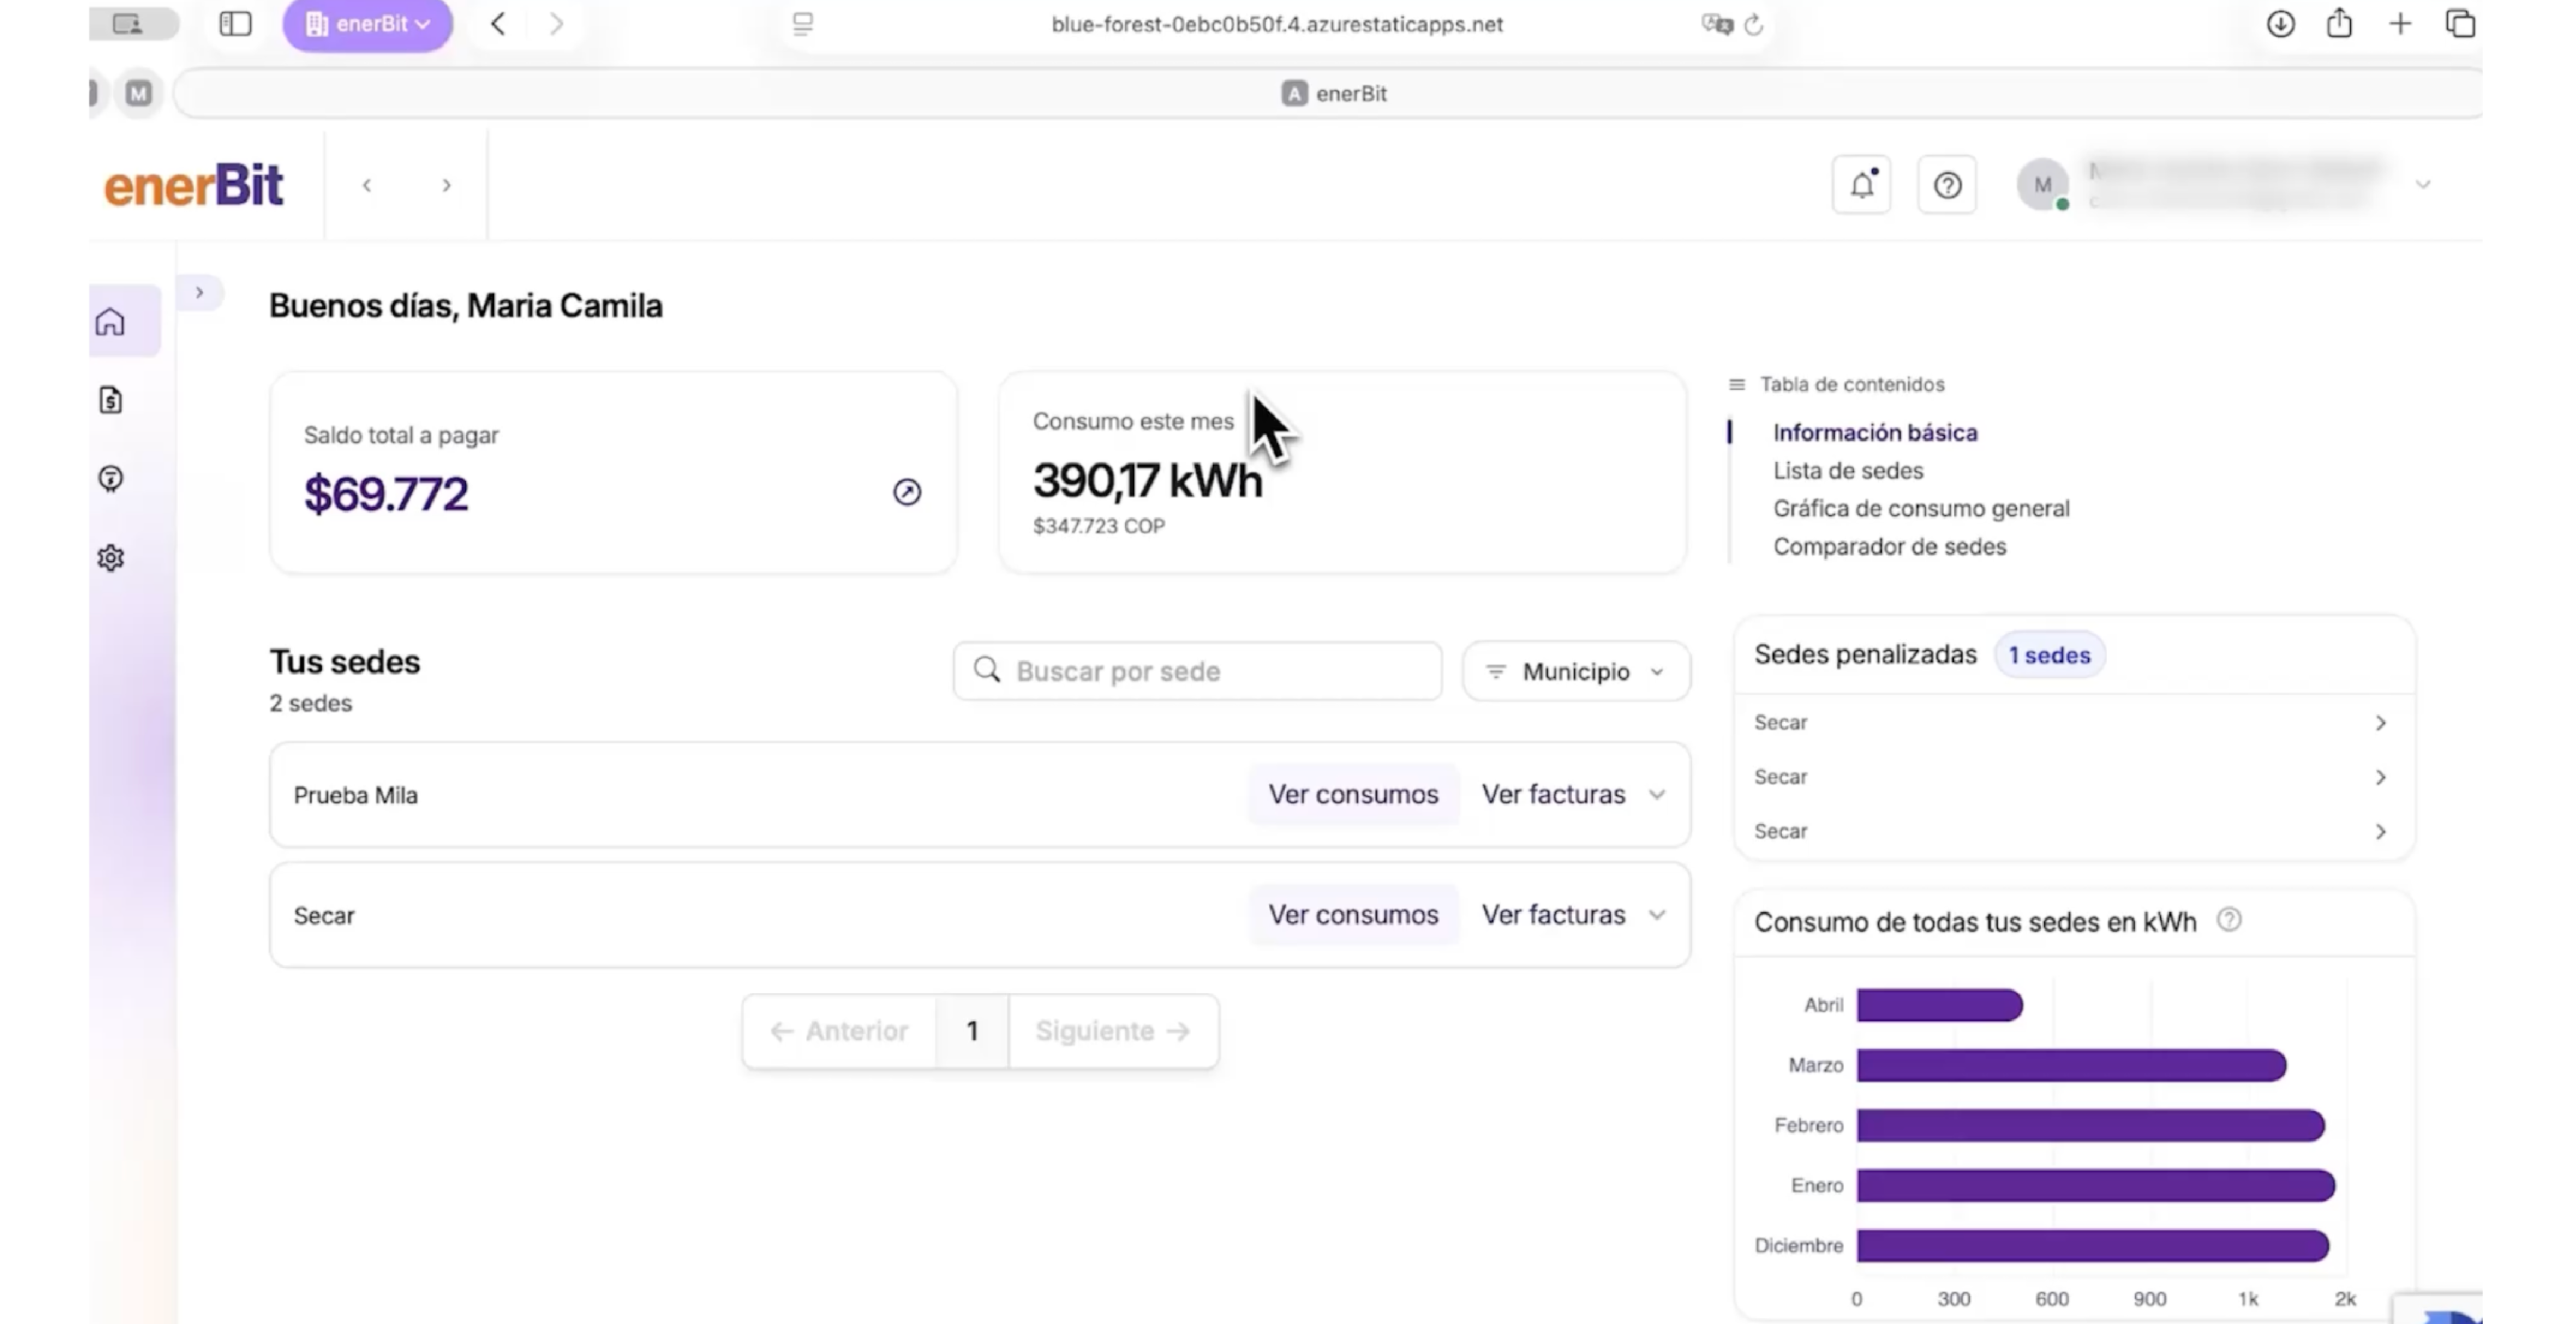Open the user account dropdown arrow
The height and width of the screenshot is (1324, 2560).
(x=2423, y=185)
